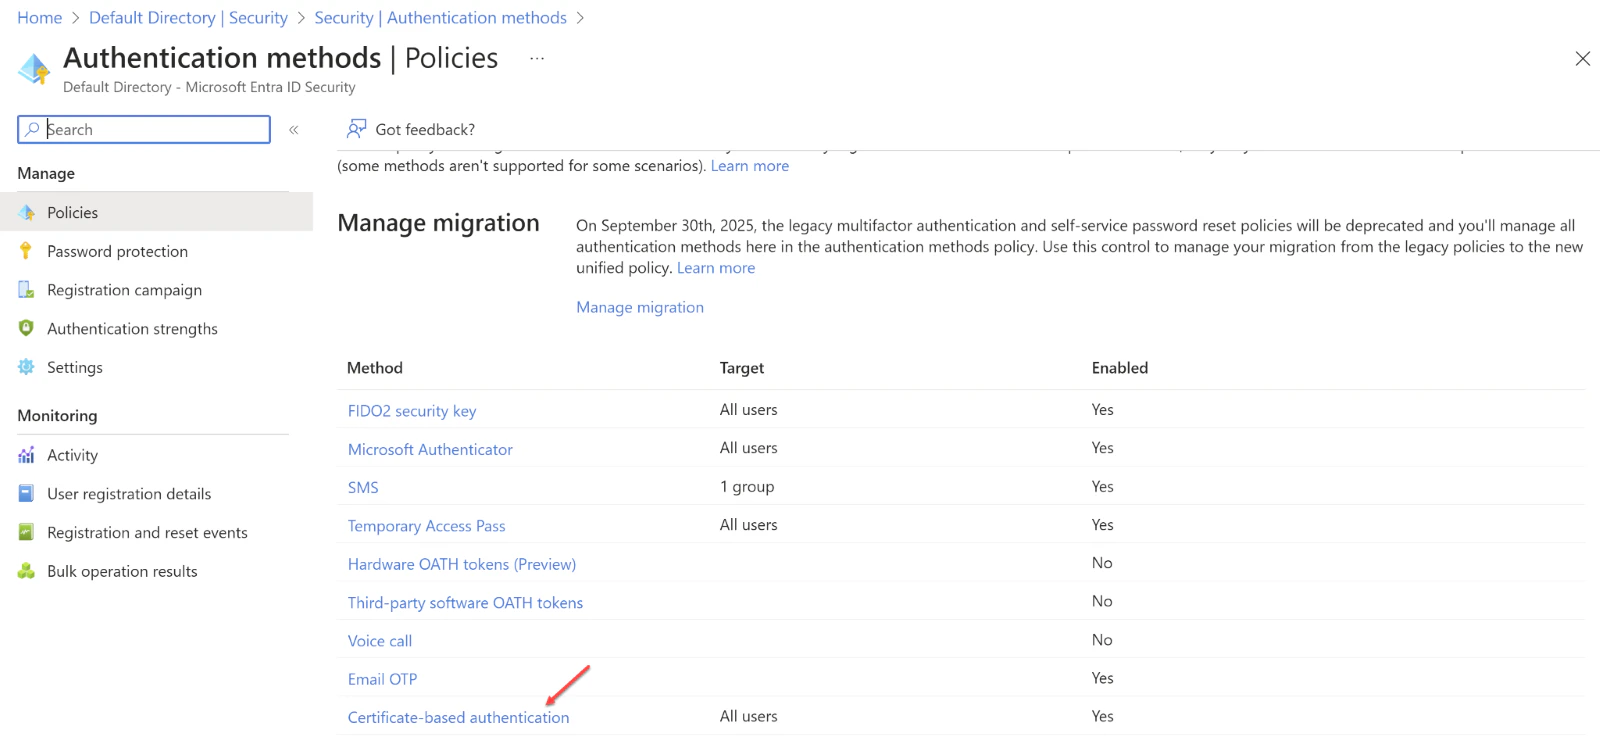Open Hardware OATH tokens (Preview) method
Viewport: 1600px width, 741px height.
pyautogui.click(x=462, y=564)
